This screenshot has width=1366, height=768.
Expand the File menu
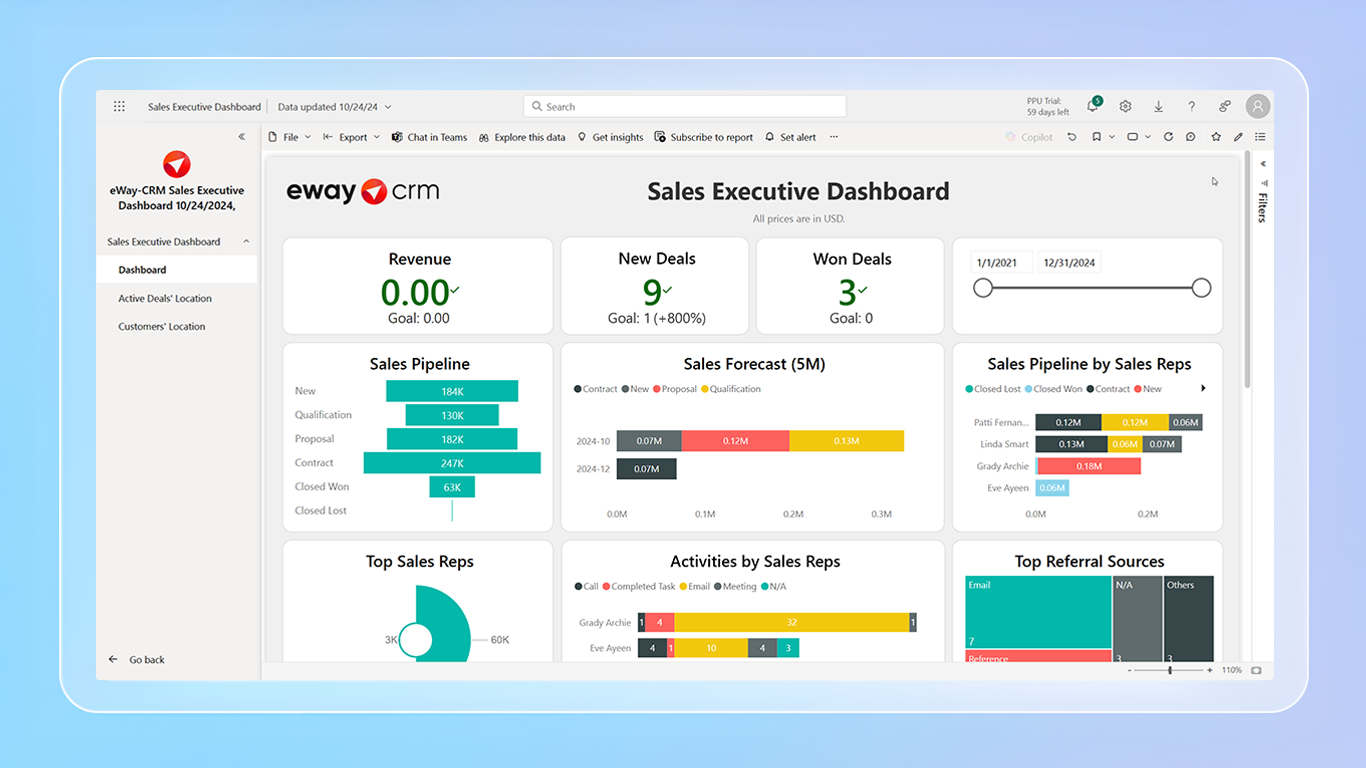(289, 137)
